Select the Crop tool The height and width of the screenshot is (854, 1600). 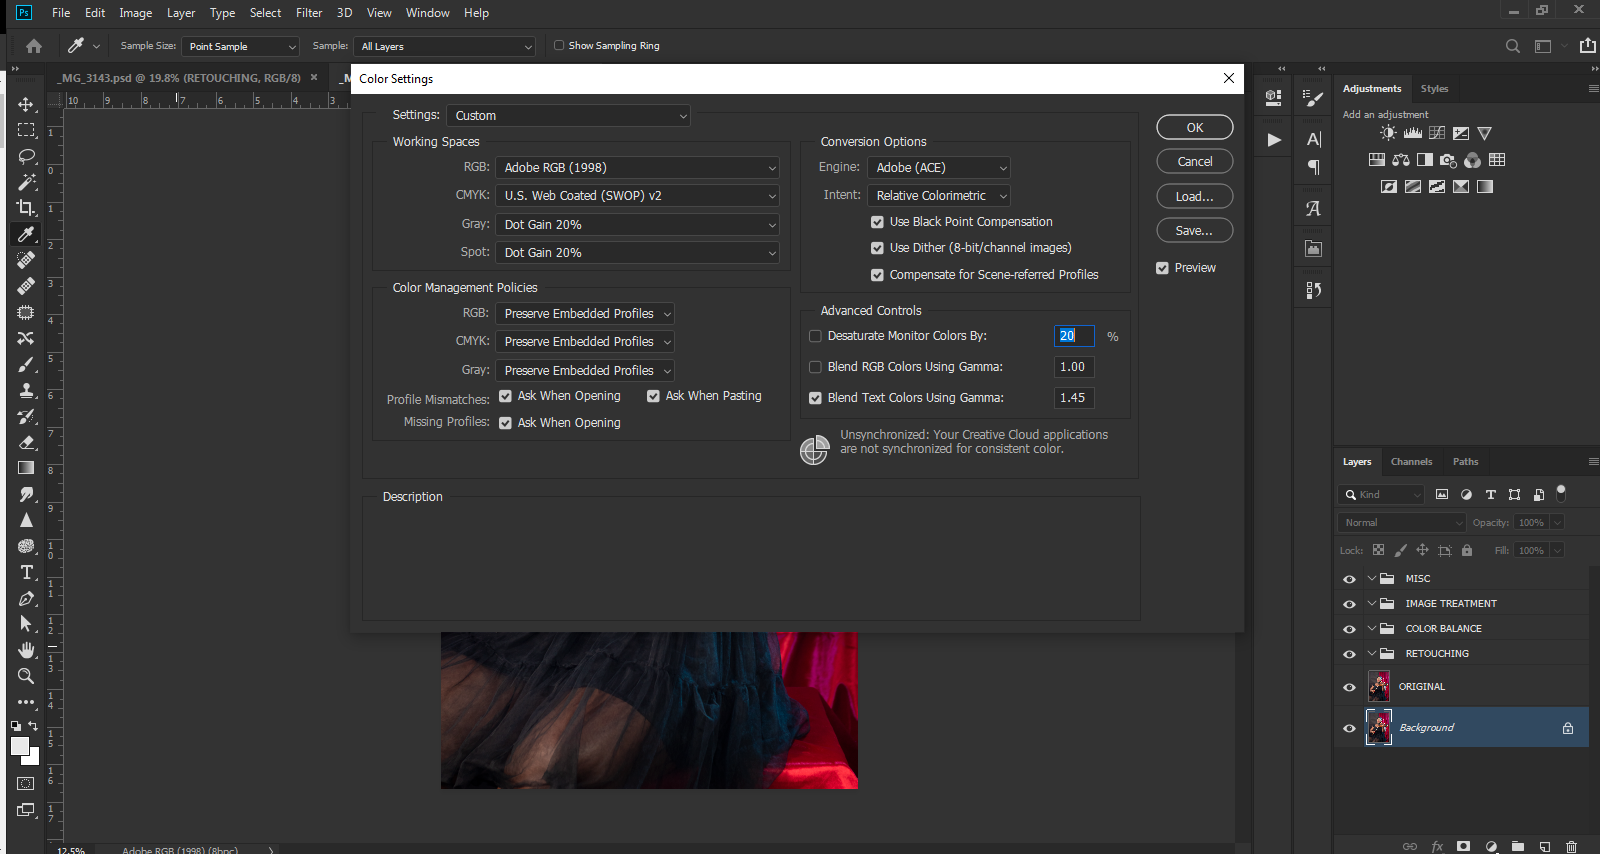pyautogui.click(x=26, y=208)
